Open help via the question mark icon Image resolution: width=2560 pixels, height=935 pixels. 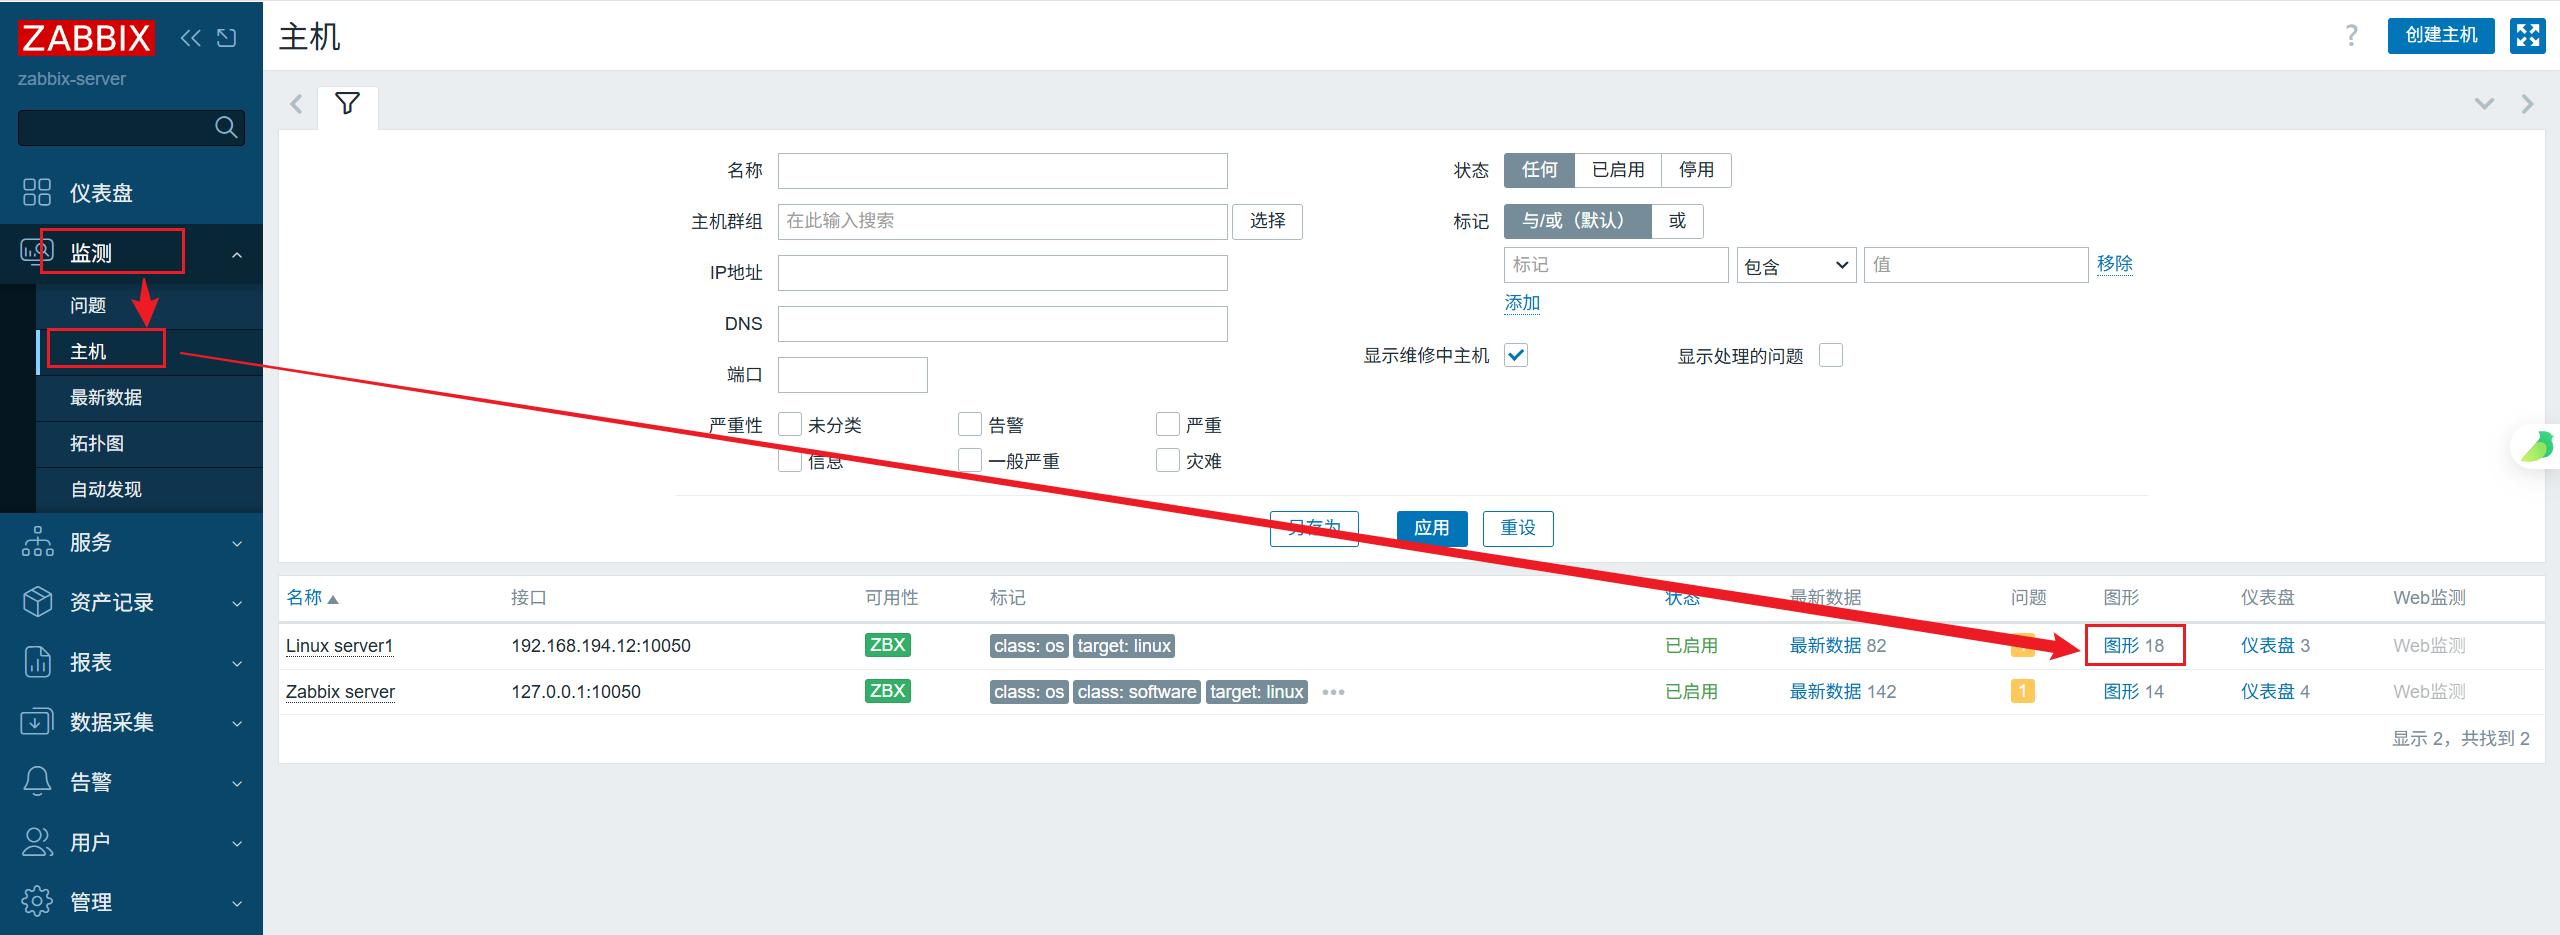pos(2352,36)
